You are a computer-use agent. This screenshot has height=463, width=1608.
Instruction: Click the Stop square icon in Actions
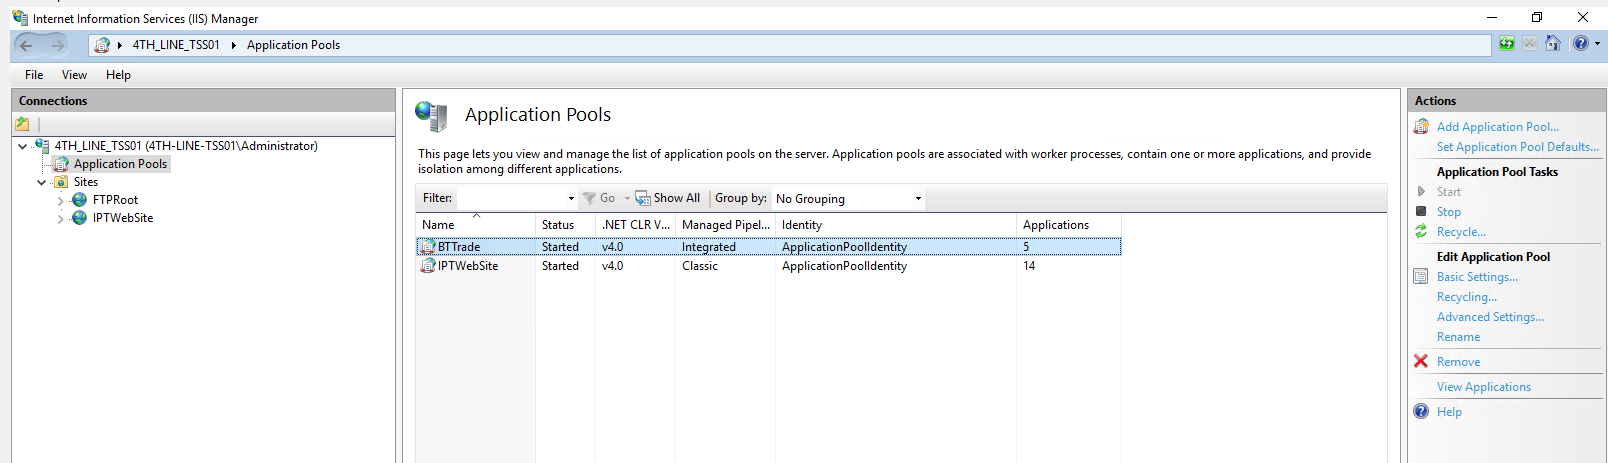coord(1421,211)
